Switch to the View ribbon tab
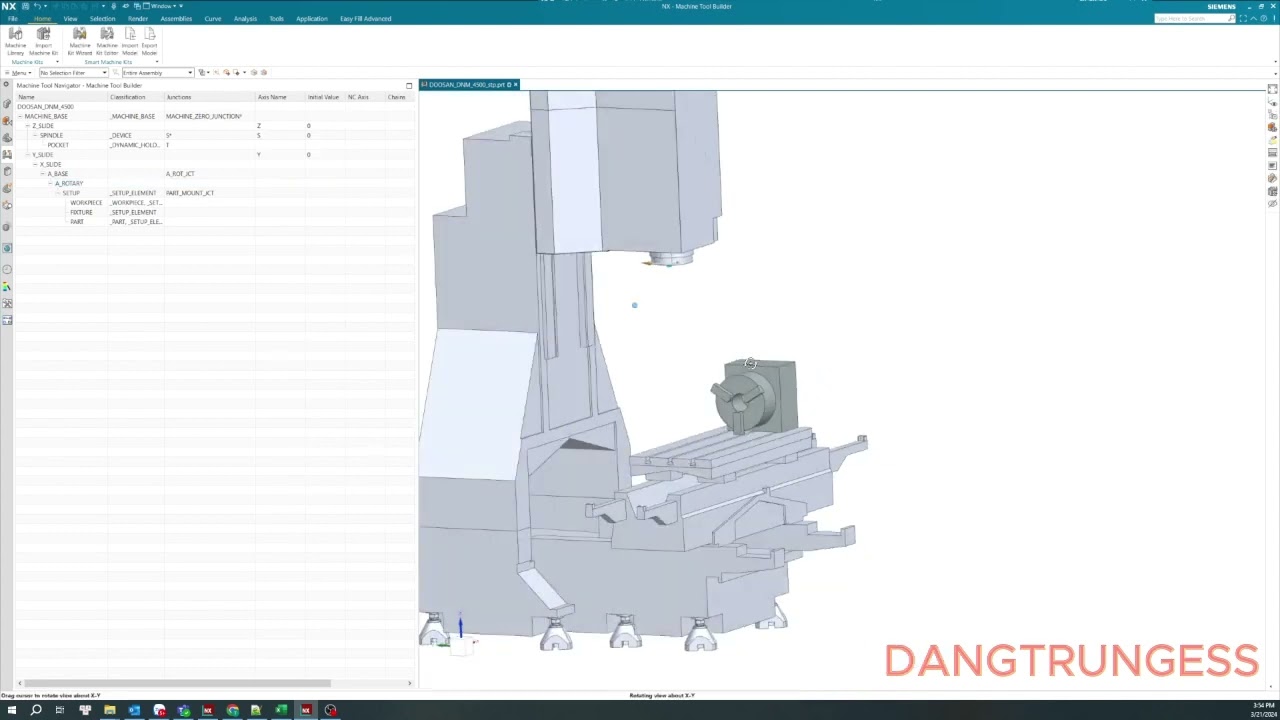The width and height of the screenshot is (1280, 720). coord(70,19)
